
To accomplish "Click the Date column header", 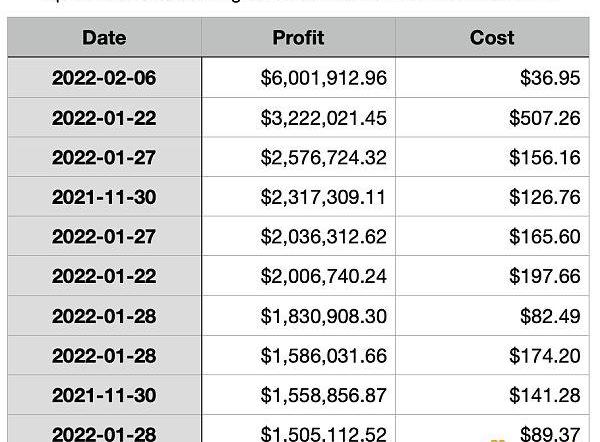I will click(104, 38).
